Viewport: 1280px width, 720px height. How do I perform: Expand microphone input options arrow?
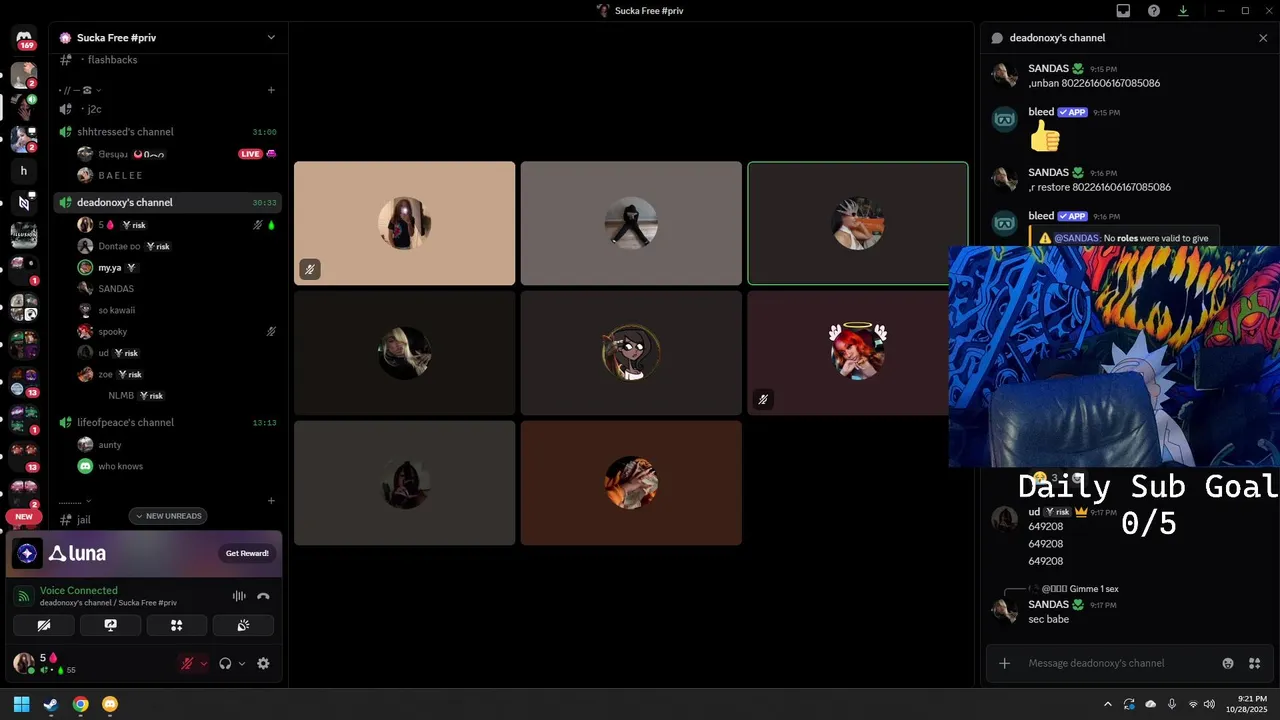point(204,663)
